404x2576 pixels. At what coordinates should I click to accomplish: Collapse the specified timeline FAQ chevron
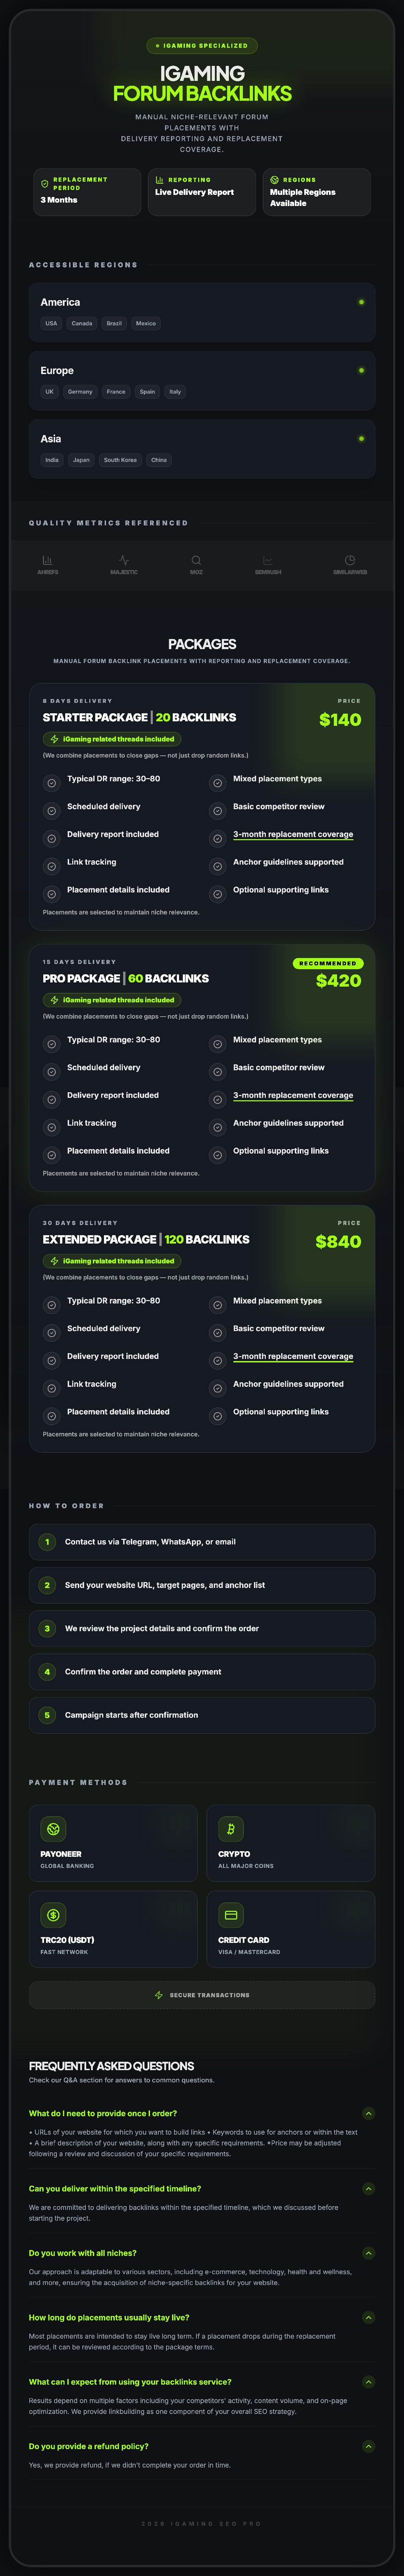[x=368, y=2188]
